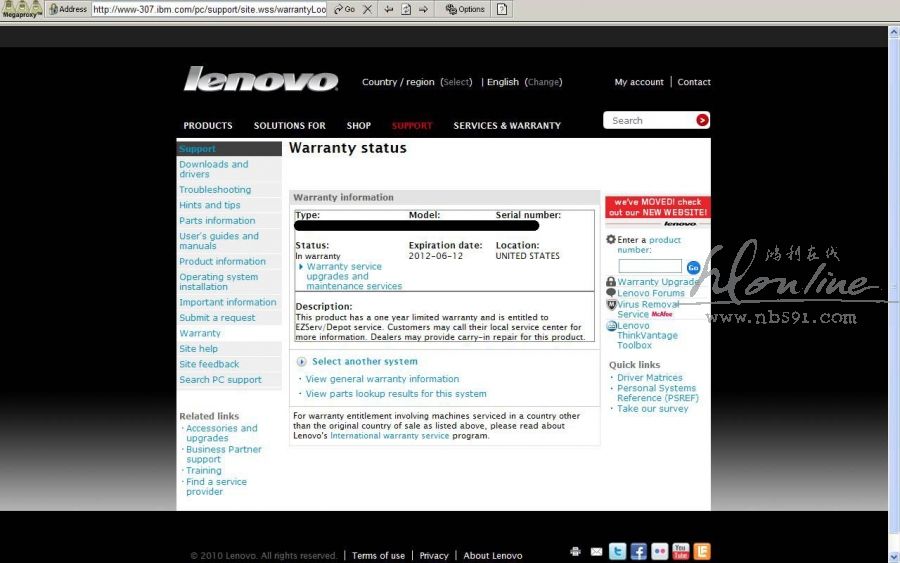Open the Twitter icon in footer
The image size is (900, 563).
(x=617, y=552)
